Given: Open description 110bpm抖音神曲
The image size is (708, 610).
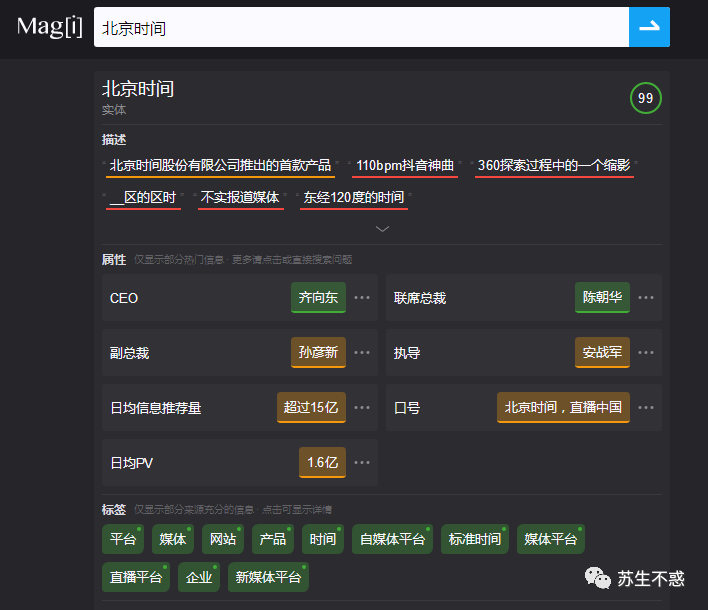Looking at the screenshot, I should coord(405,166).
